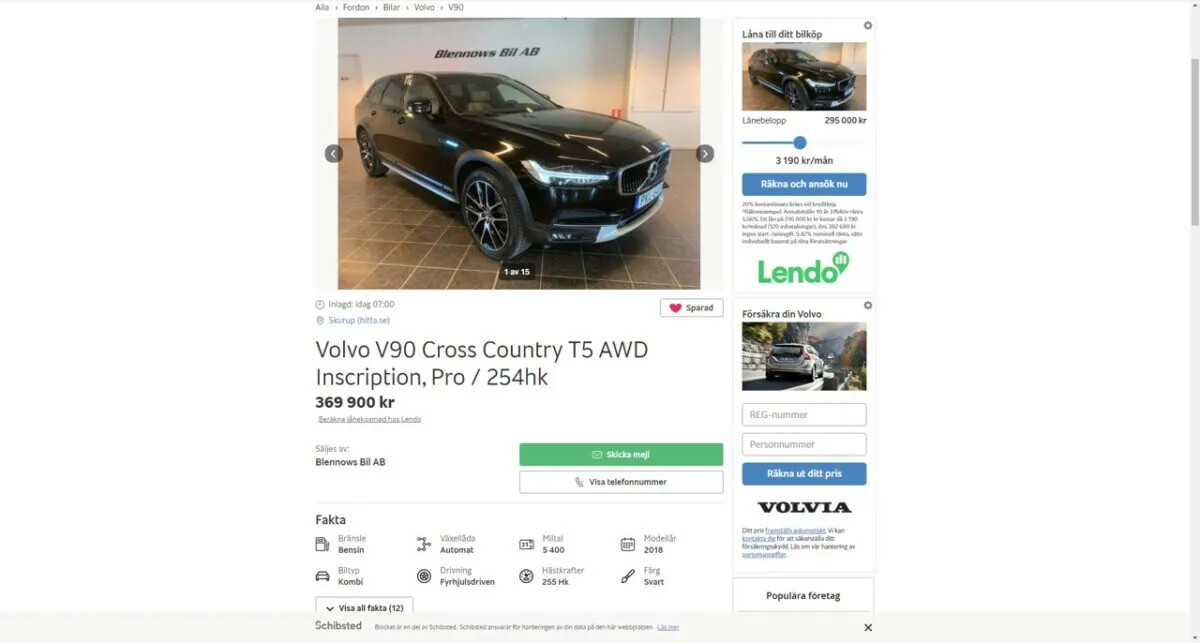The width and height of the screenshot is (1200, 643).
Task: Click Räkna och ansök nu button
Action: click(x=804, y=184)
